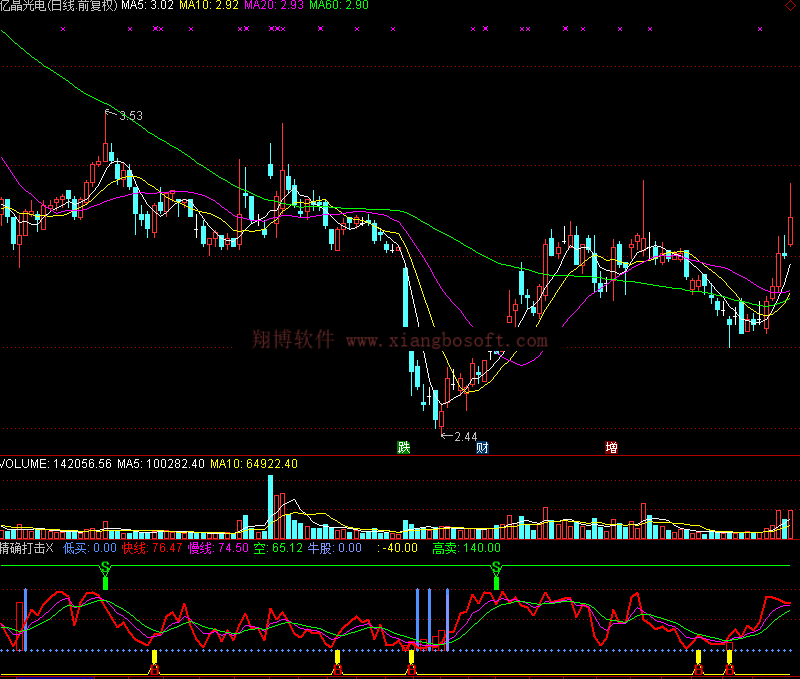
Task: Select the MA5 3.02 indicator label
Action: 148,6
